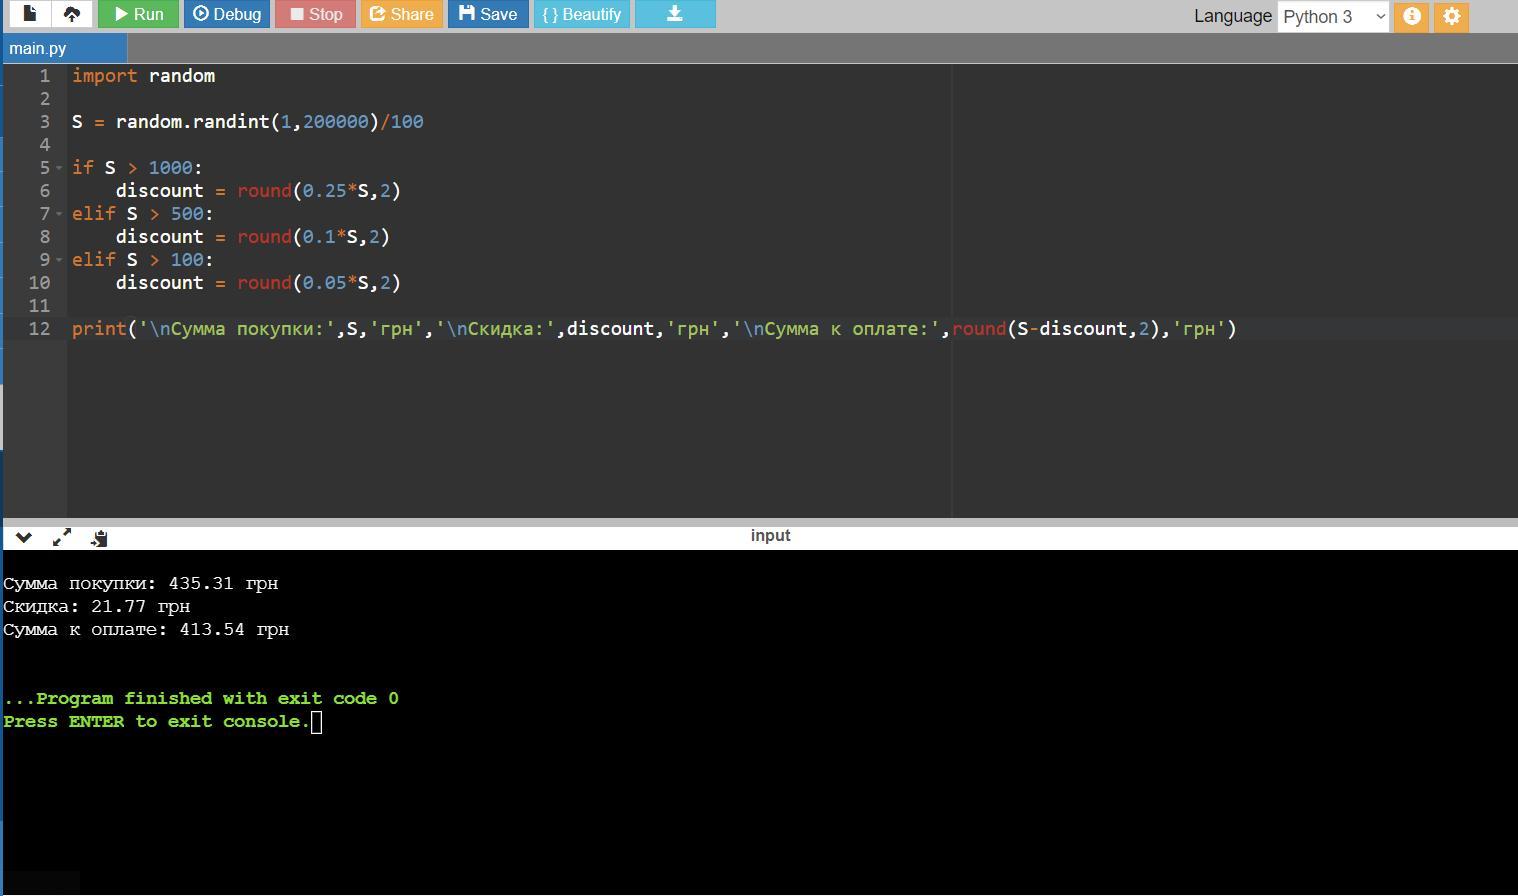
Task: Fold the 'if S > 1000' block
Action: click(60, 168)
